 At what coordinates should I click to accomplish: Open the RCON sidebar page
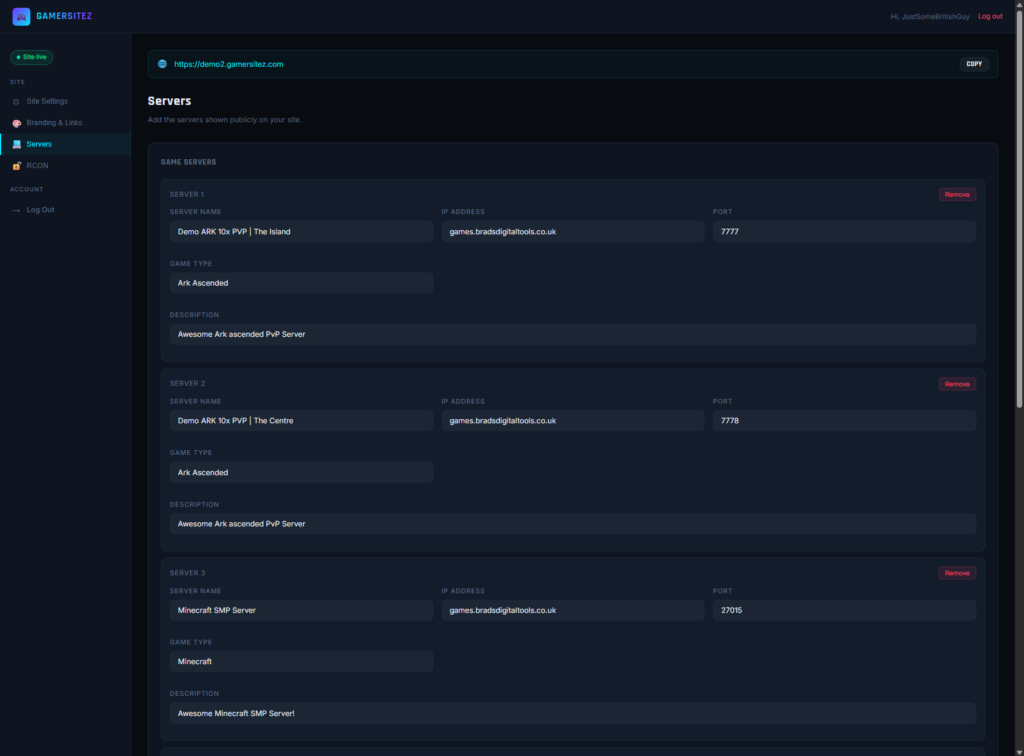click(x=37, y=166)
